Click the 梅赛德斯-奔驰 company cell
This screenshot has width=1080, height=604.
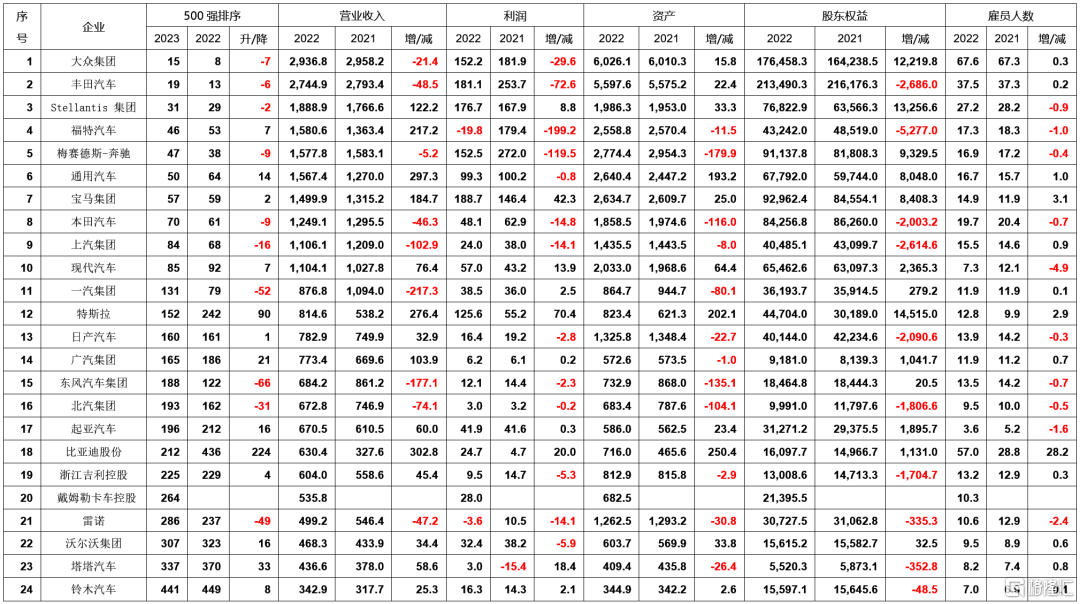click(x=94, y=154)
